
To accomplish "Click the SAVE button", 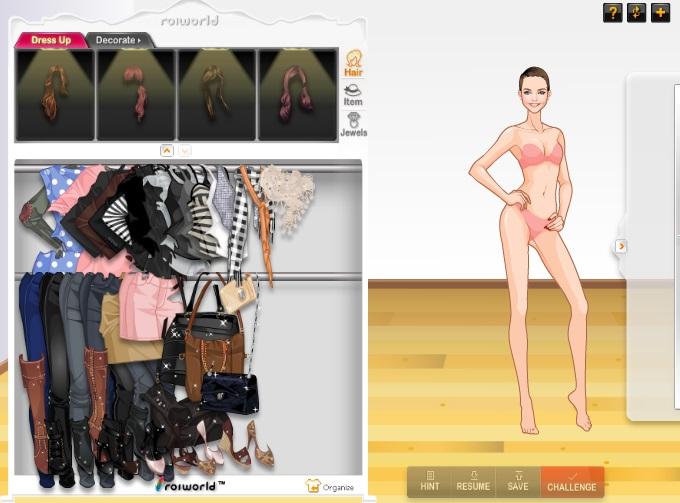I will pos(518,482).
